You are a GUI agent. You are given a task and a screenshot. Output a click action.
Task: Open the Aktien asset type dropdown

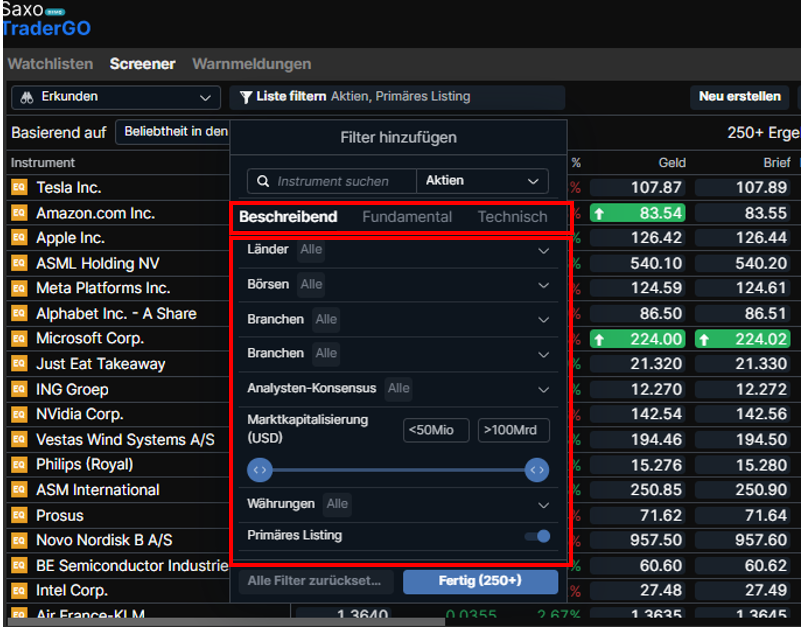pos(482,181)
